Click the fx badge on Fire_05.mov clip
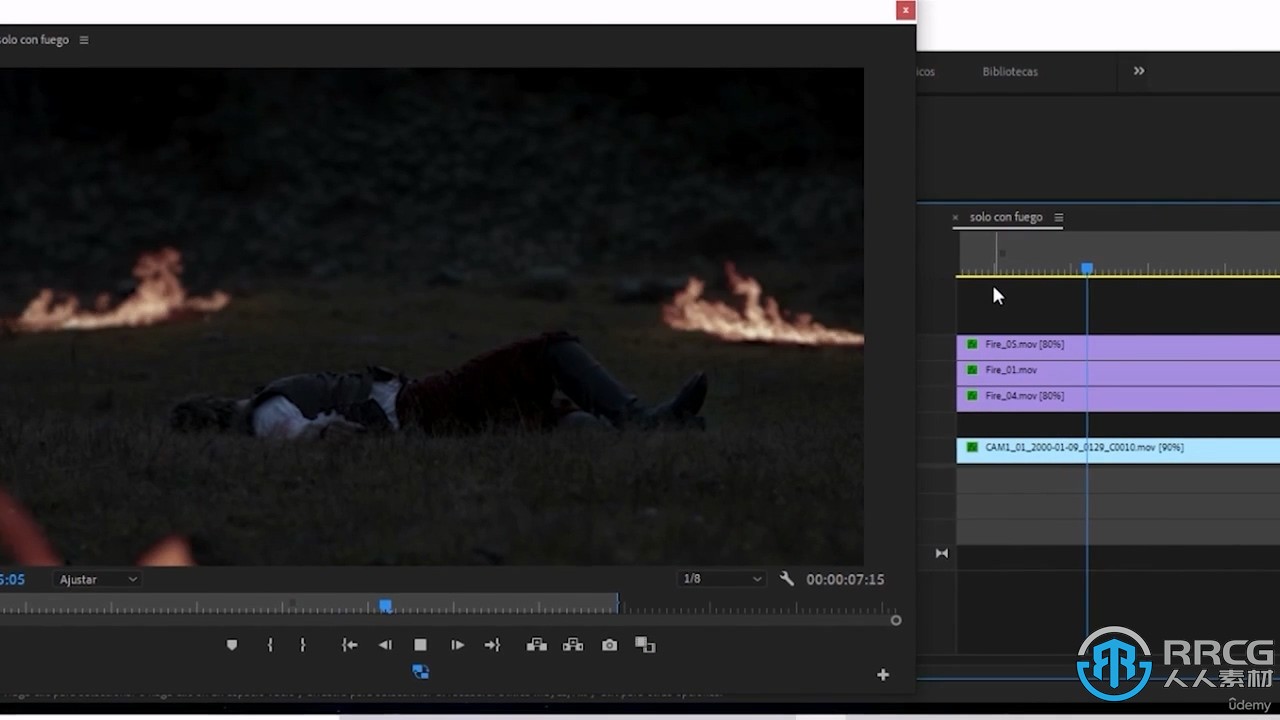 pos(972,344)
